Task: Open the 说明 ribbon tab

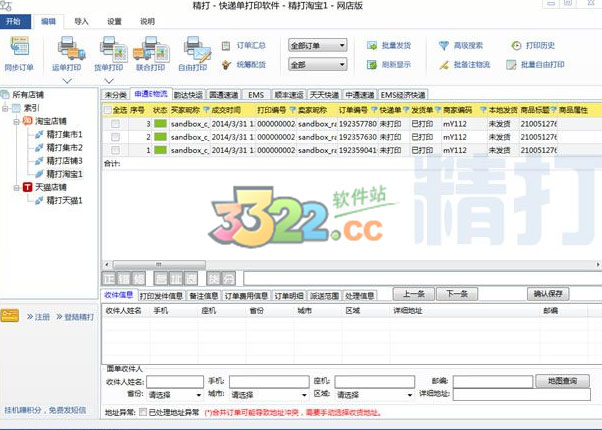Action: point(147,22)
